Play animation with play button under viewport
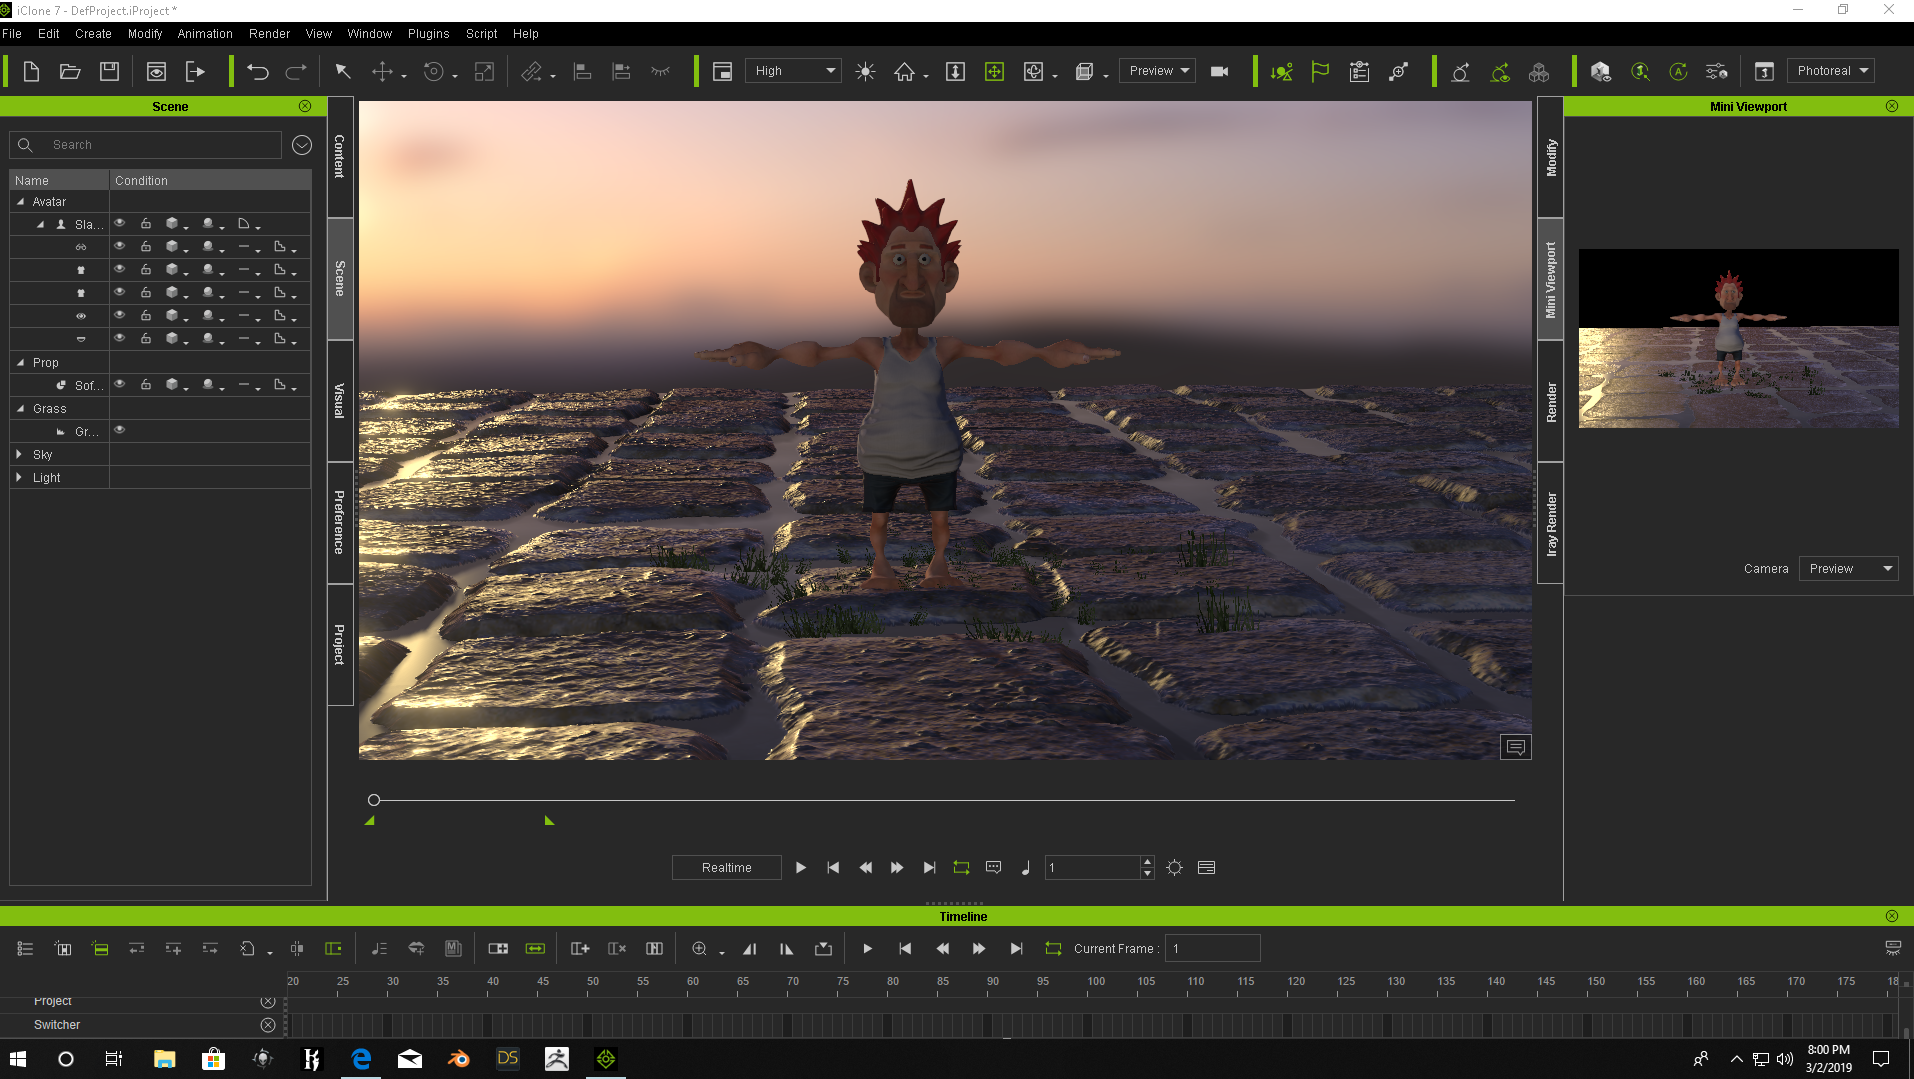 (801, 868)
